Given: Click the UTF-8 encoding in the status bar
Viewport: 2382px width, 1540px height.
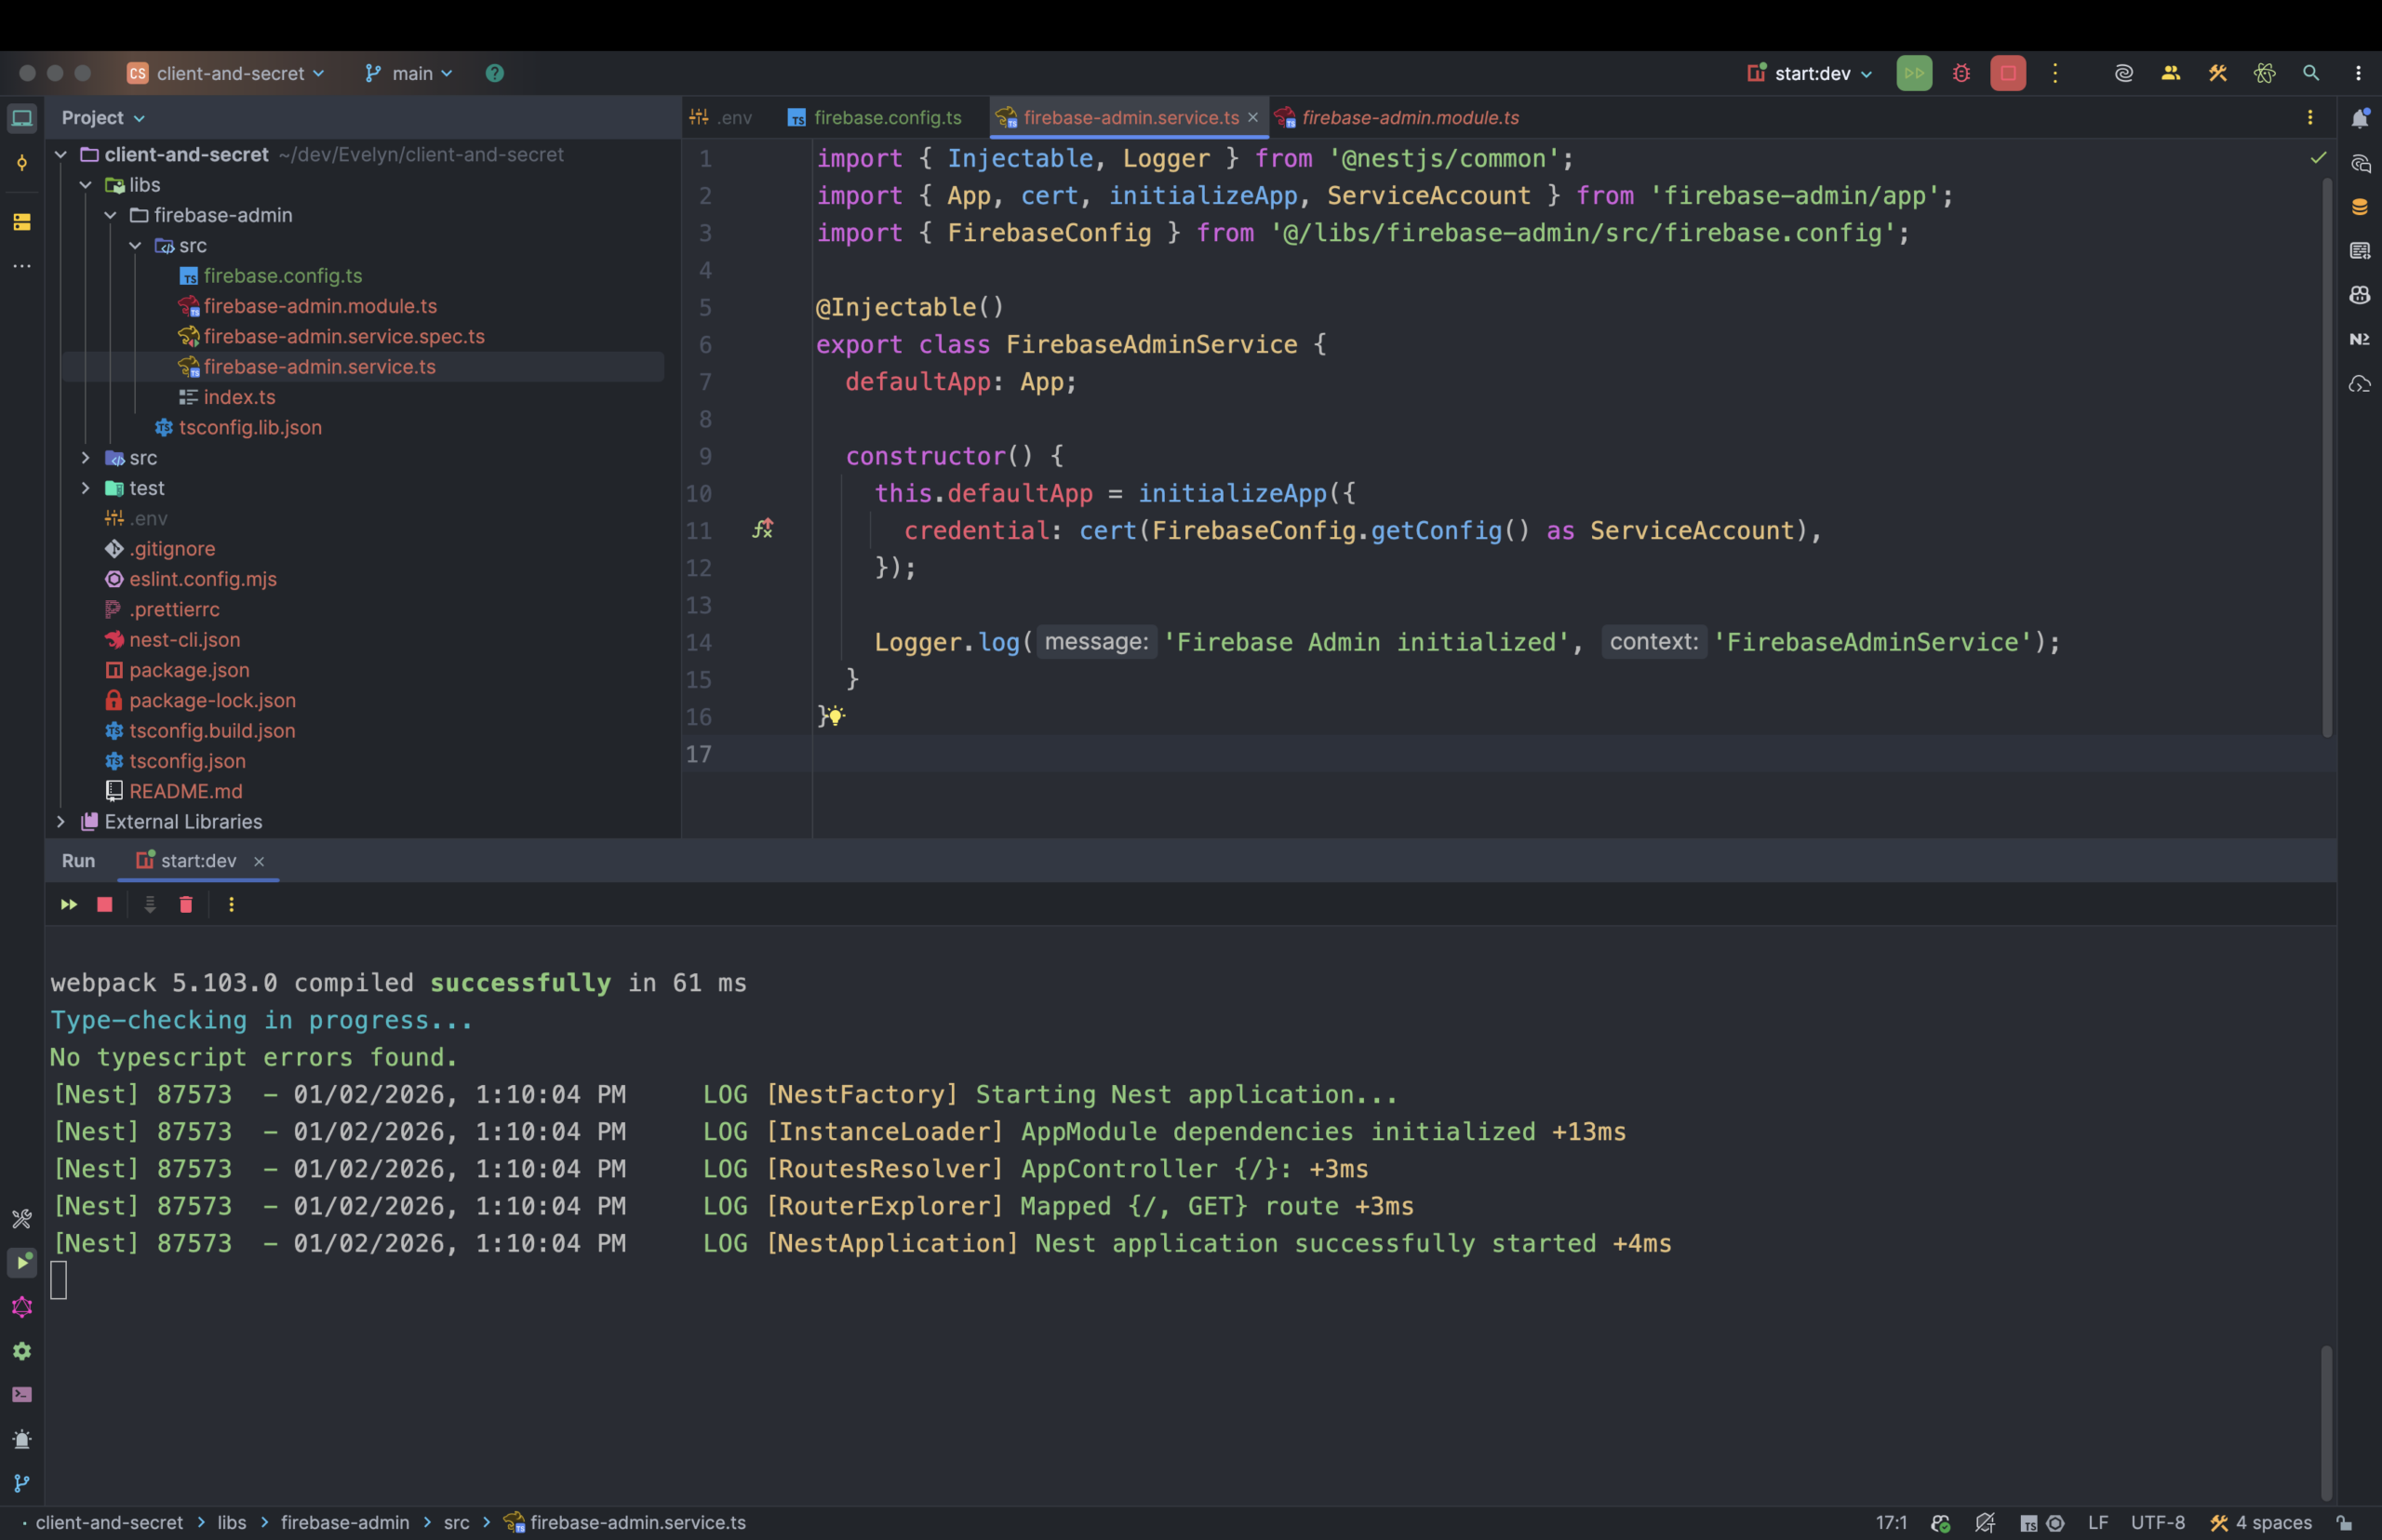Looking at the screenshot, I should click(2157, 1523).
